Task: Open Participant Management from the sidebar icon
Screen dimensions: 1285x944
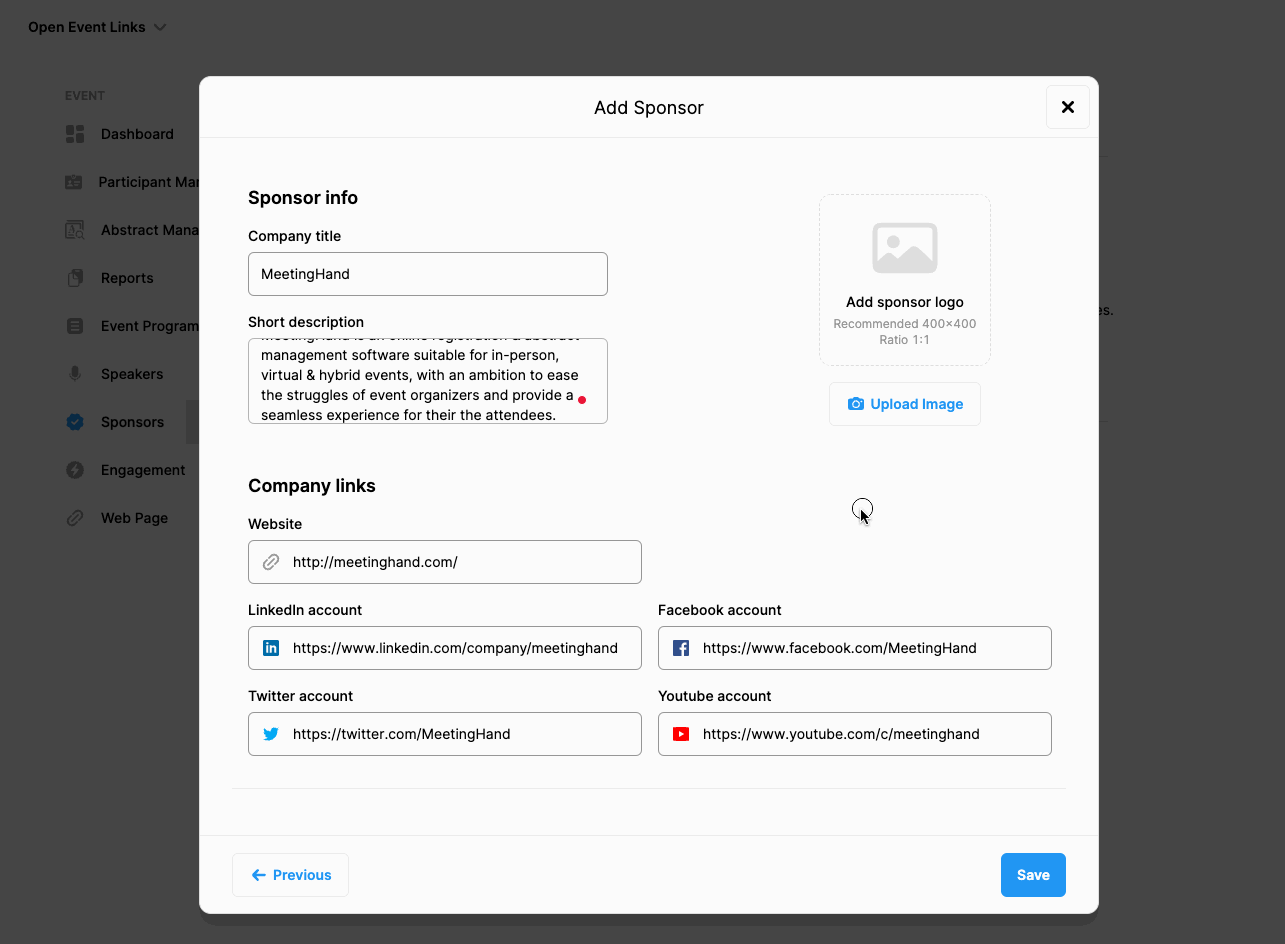Action: pos(74,181)
